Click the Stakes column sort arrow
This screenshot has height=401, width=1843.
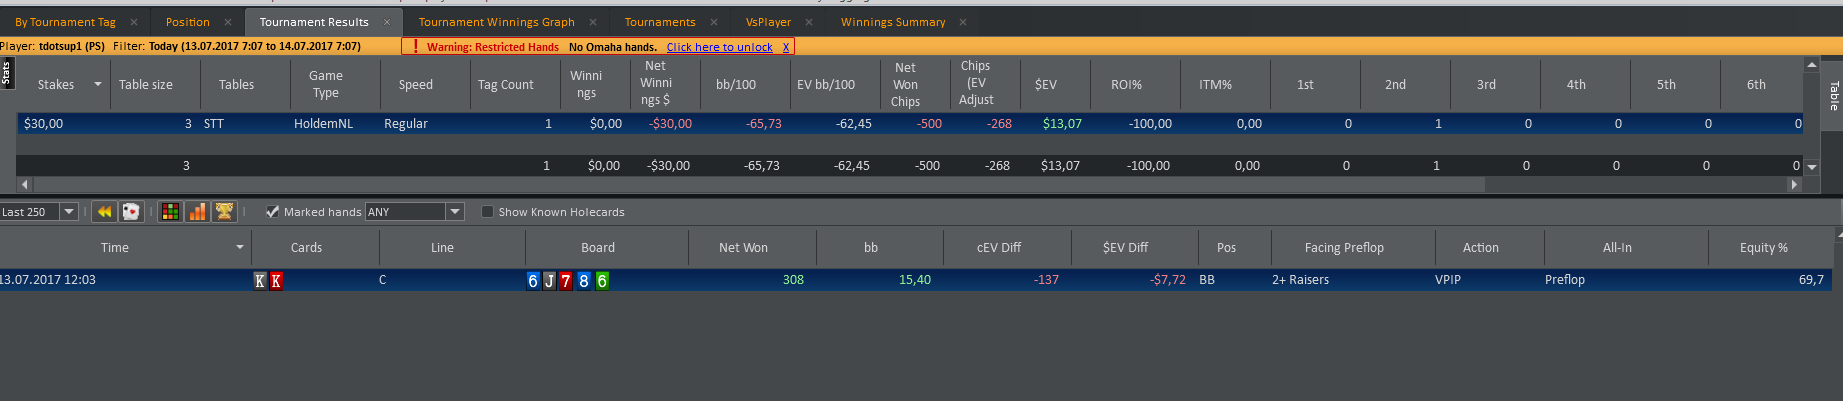coord(98,84)
